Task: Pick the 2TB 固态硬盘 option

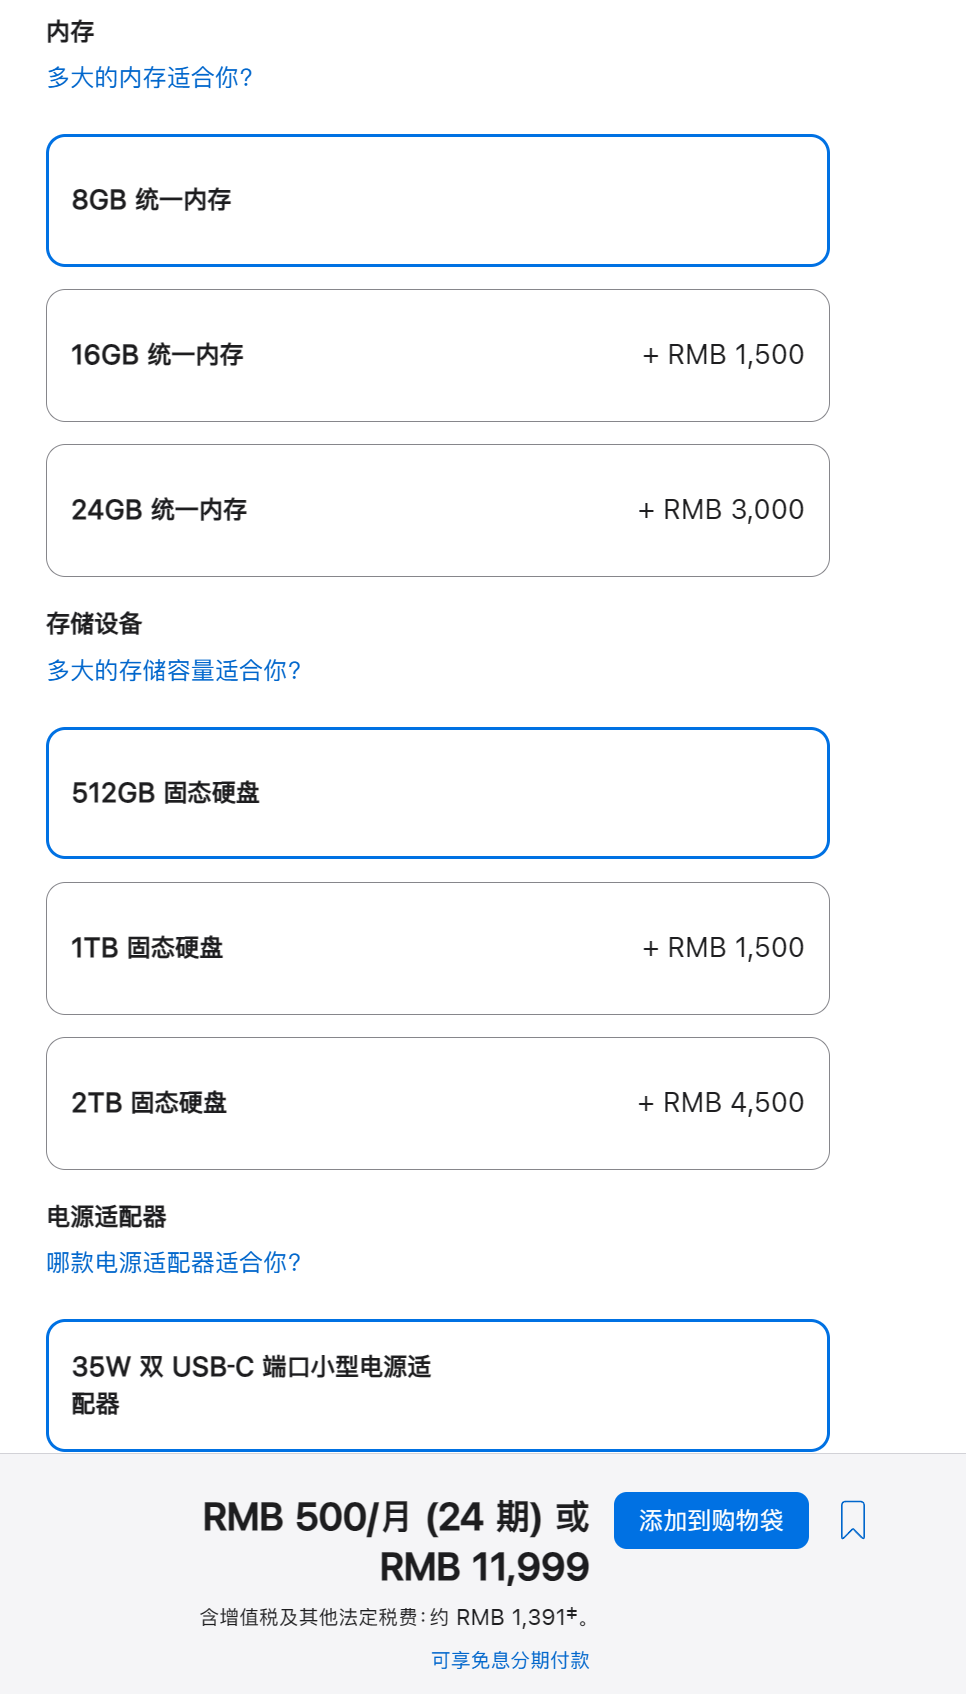Action: [x=437, y=1103]
